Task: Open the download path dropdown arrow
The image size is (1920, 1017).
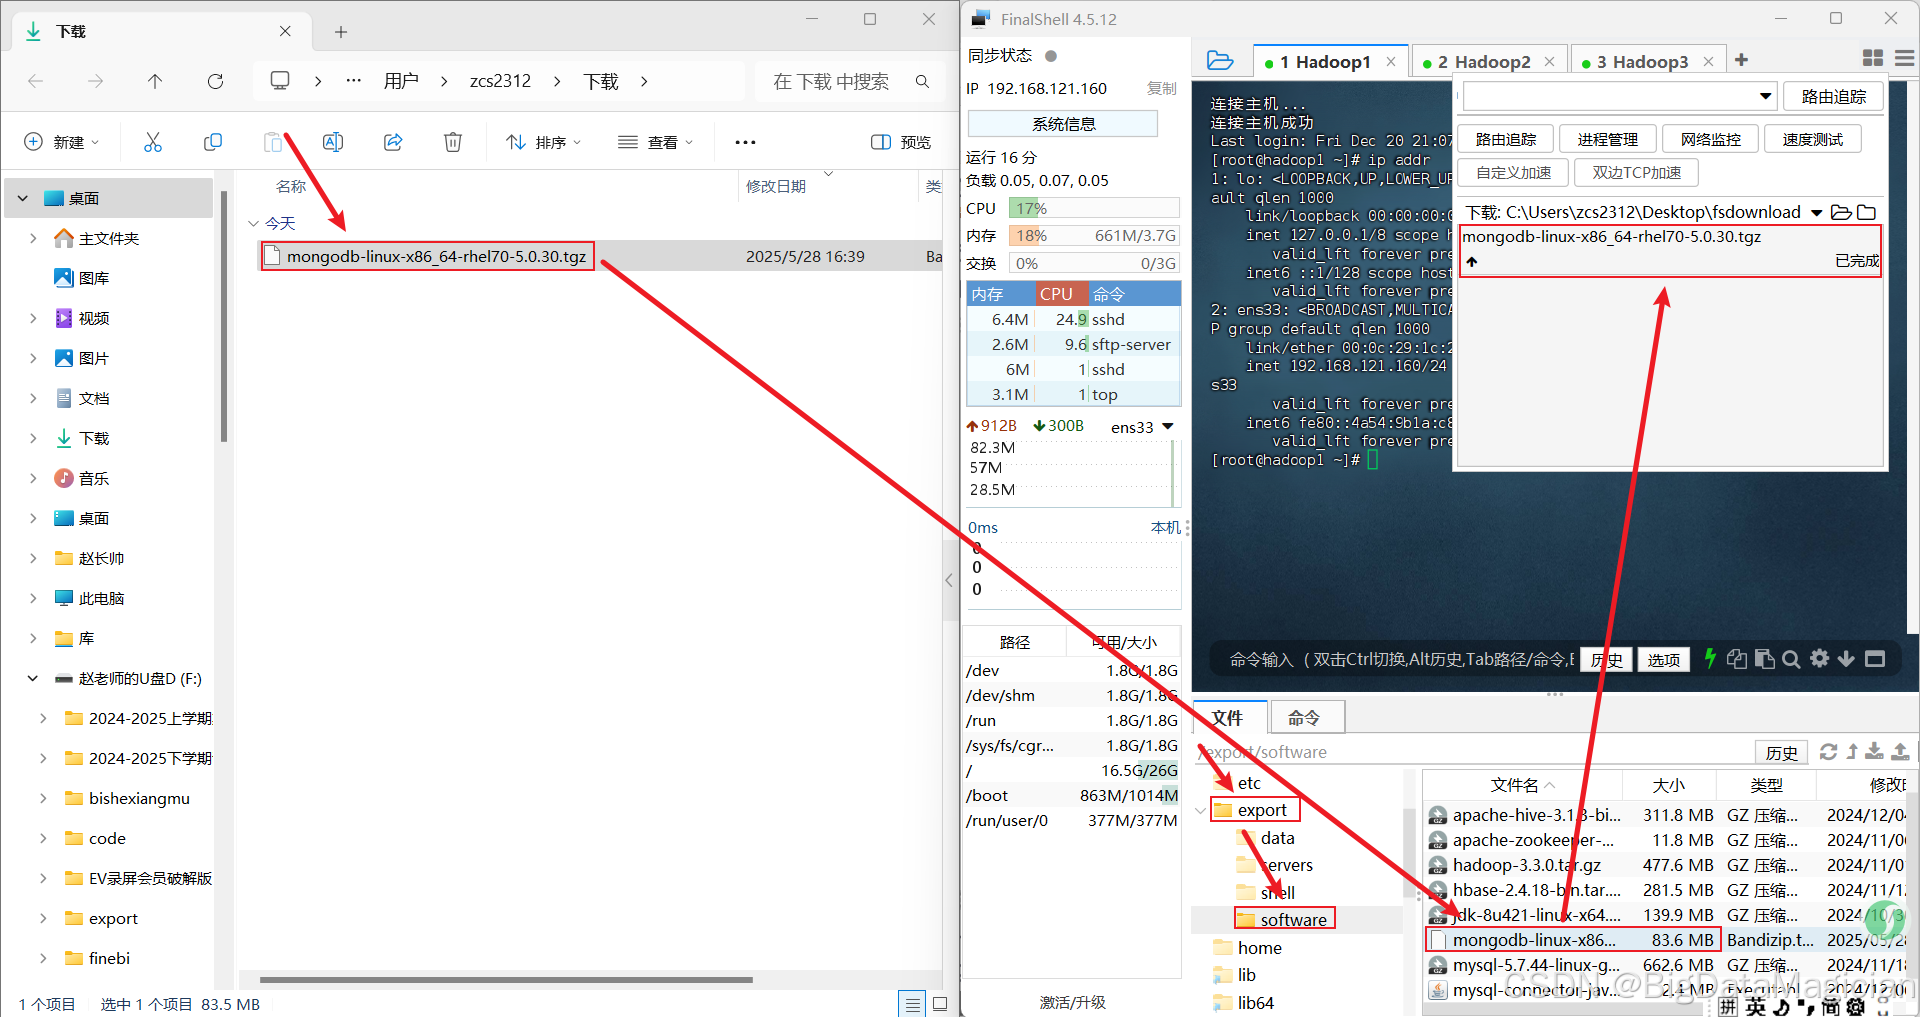Action: click(1816, 212)
